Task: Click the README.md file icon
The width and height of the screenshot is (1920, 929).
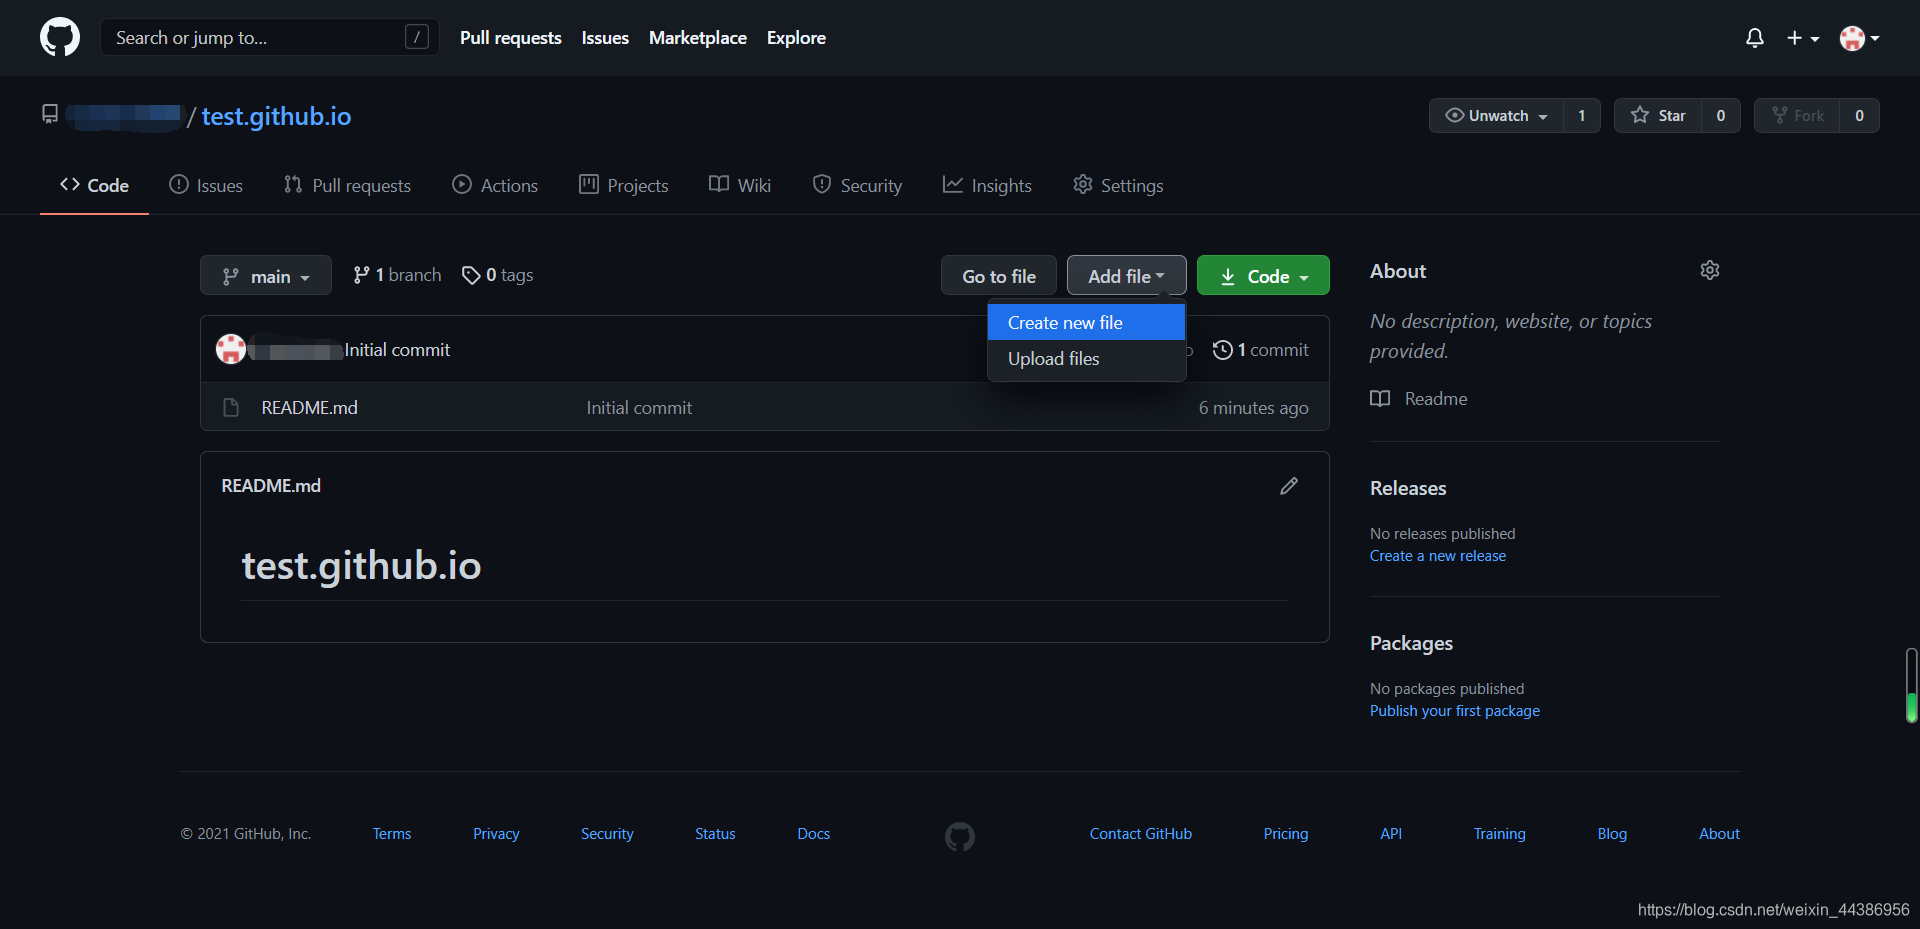Action: (231, 407)
